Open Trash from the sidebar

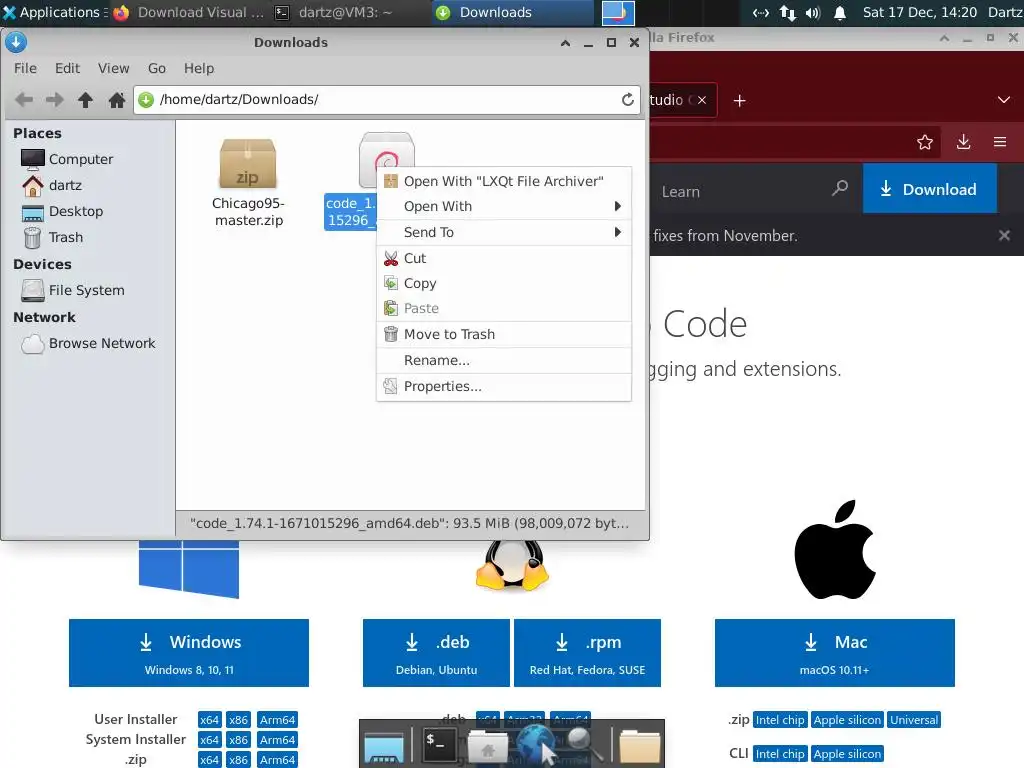[52, 238]
